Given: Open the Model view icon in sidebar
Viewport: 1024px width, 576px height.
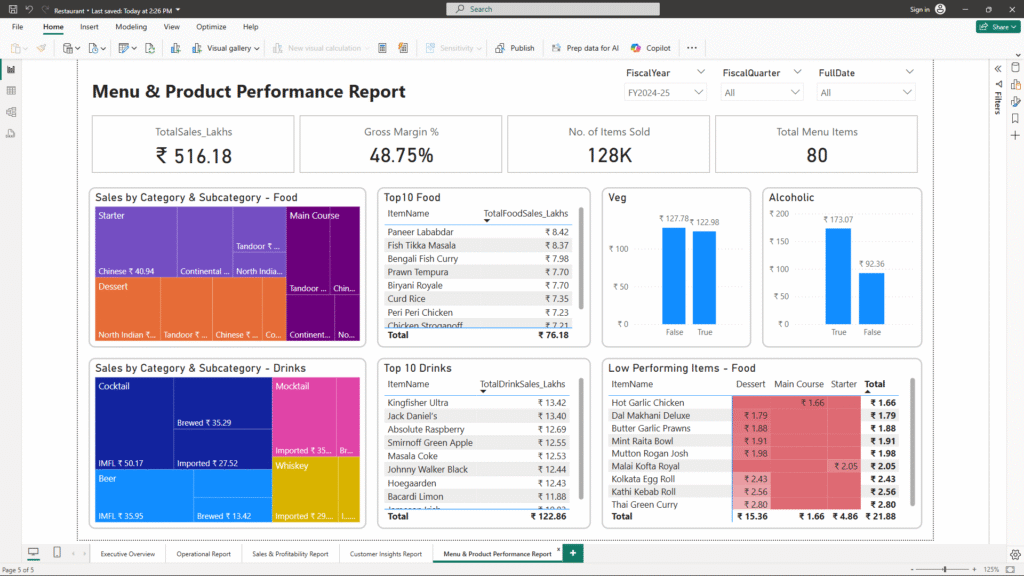Looking at the screenshot, I should point(11,110).
